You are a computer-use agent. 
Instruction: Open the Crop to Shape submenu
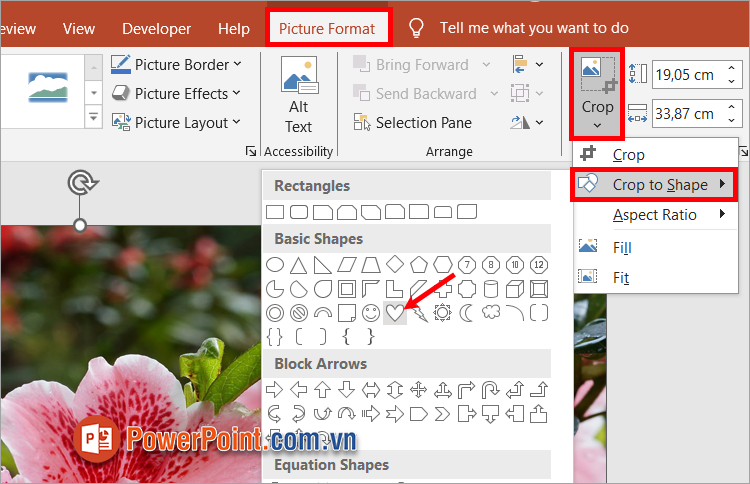(x=655, y=184)
